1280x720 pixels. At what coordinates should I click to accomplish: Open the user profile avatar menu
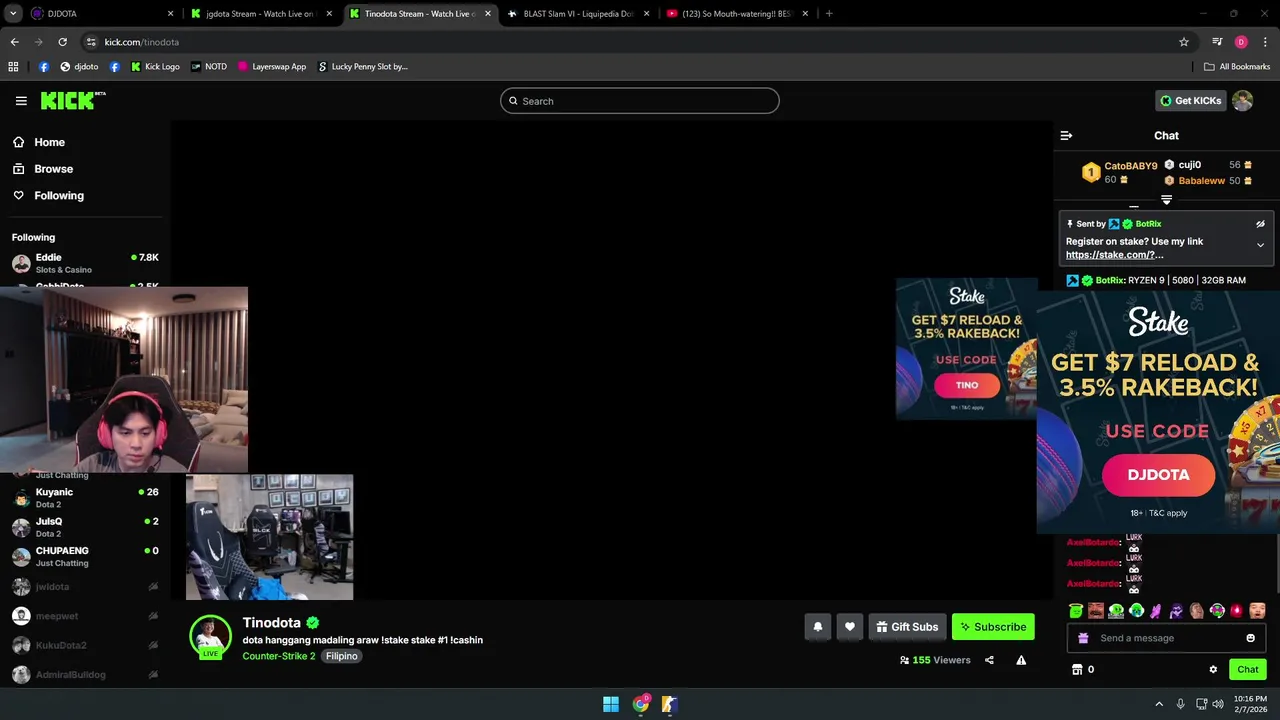click(1242, 101)
